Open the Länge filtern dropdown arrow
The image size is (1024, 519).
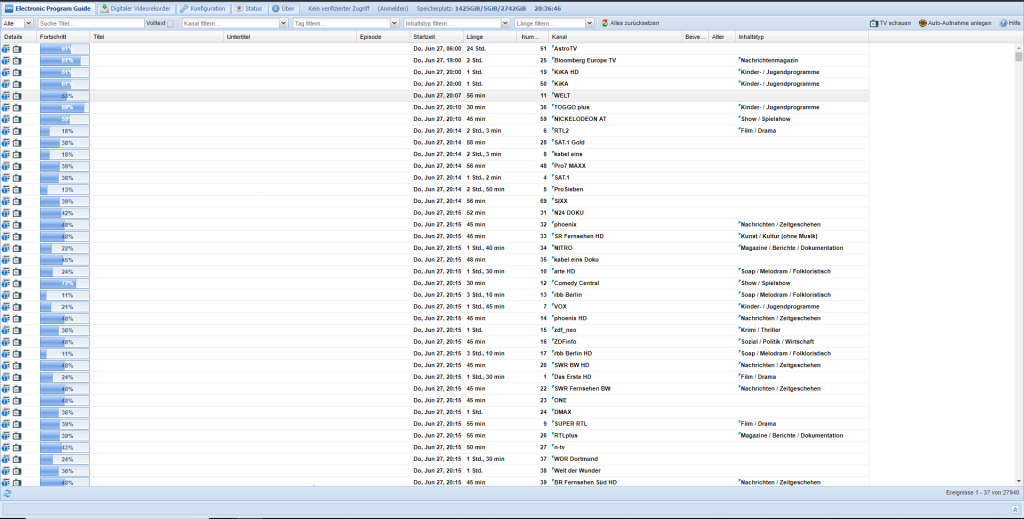click(x=590, y=23)
